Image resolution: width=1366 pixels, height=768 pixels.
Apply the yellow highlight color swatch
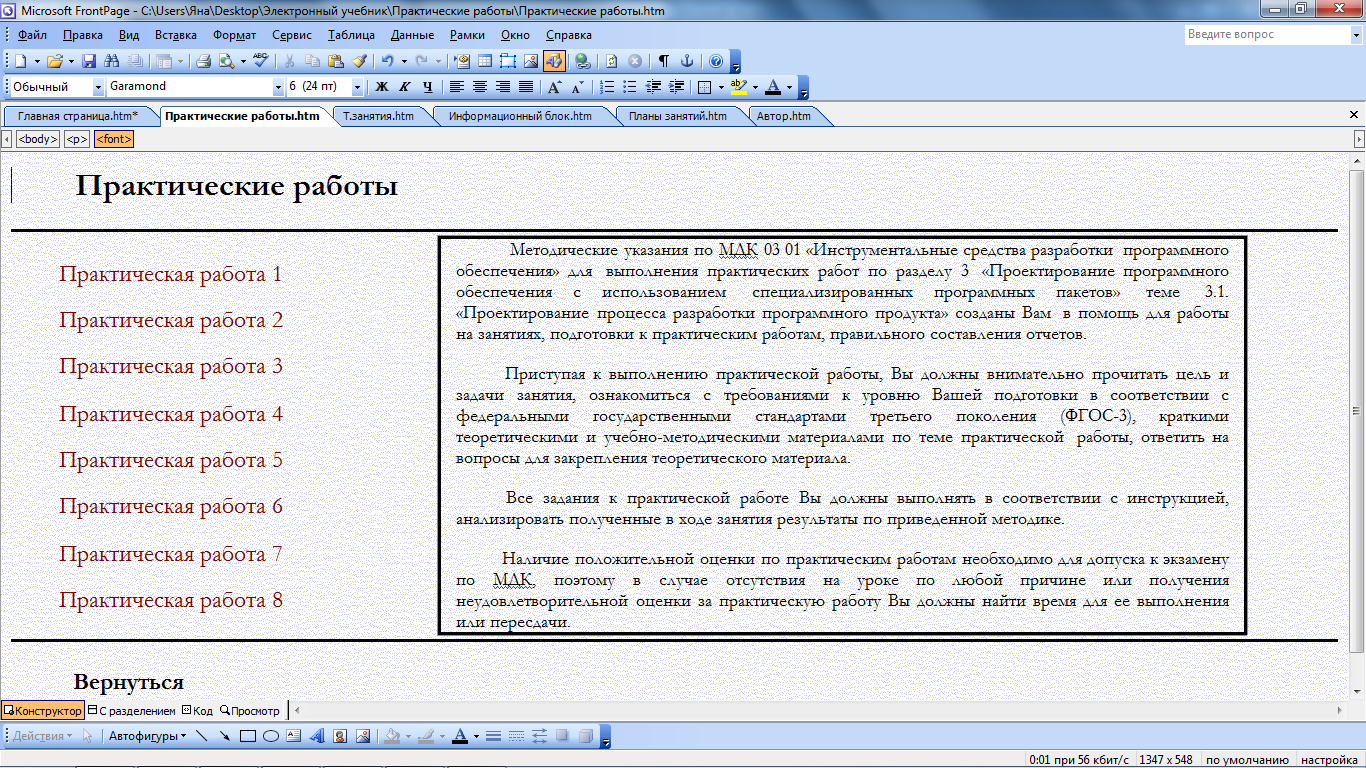[x=739, y=87]
